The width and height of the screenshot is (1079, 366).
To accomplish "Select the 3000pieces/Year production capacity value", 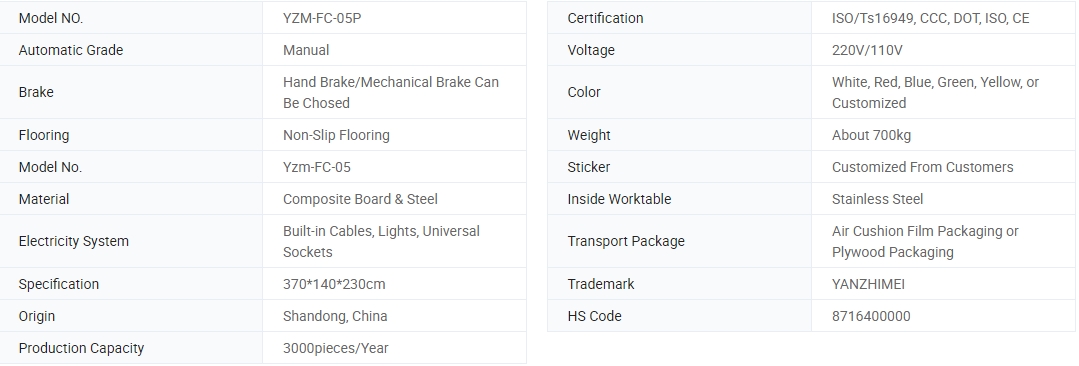I will coord(336,348).
